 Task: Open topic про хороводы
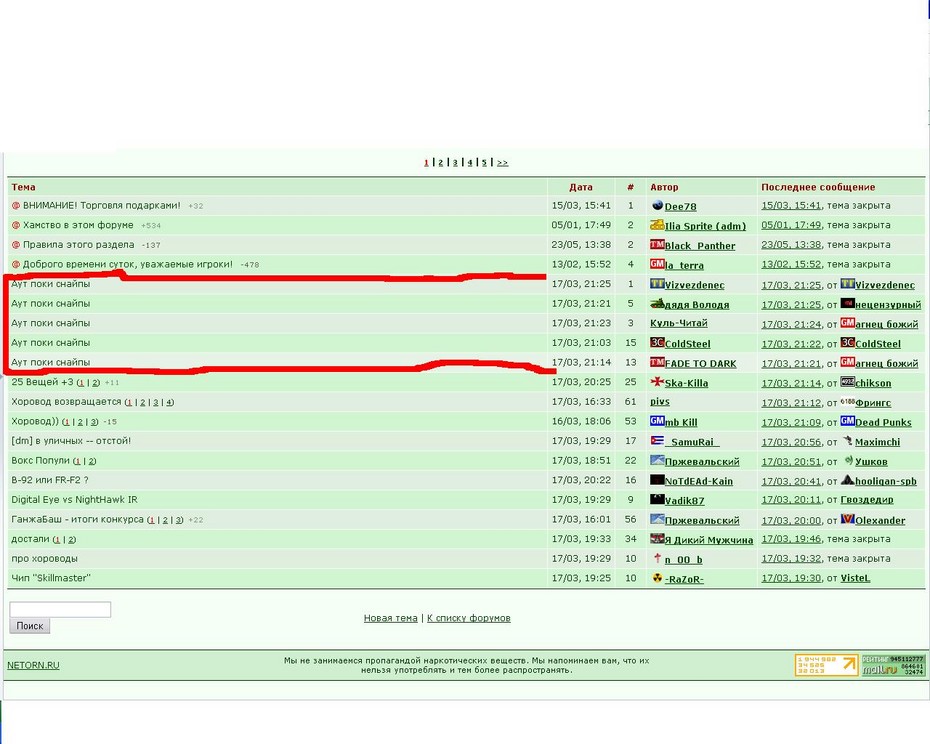tap(44, 558)
